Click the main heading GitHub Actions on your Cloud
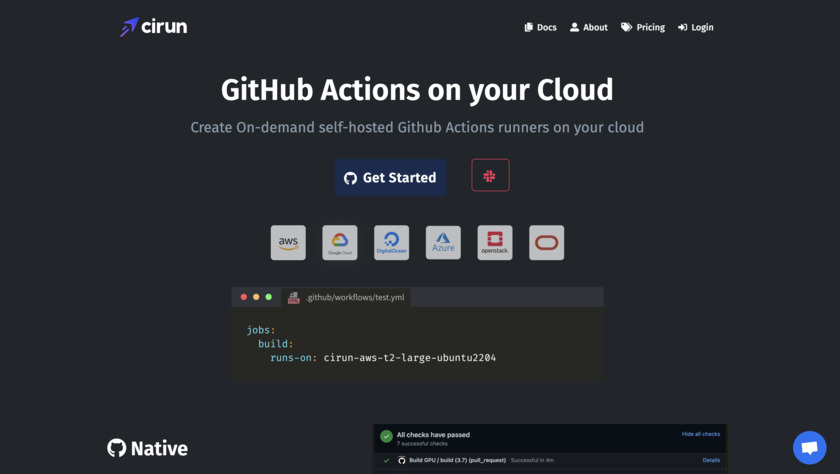This screenshot has width=840, height=474. coord(417,89)
